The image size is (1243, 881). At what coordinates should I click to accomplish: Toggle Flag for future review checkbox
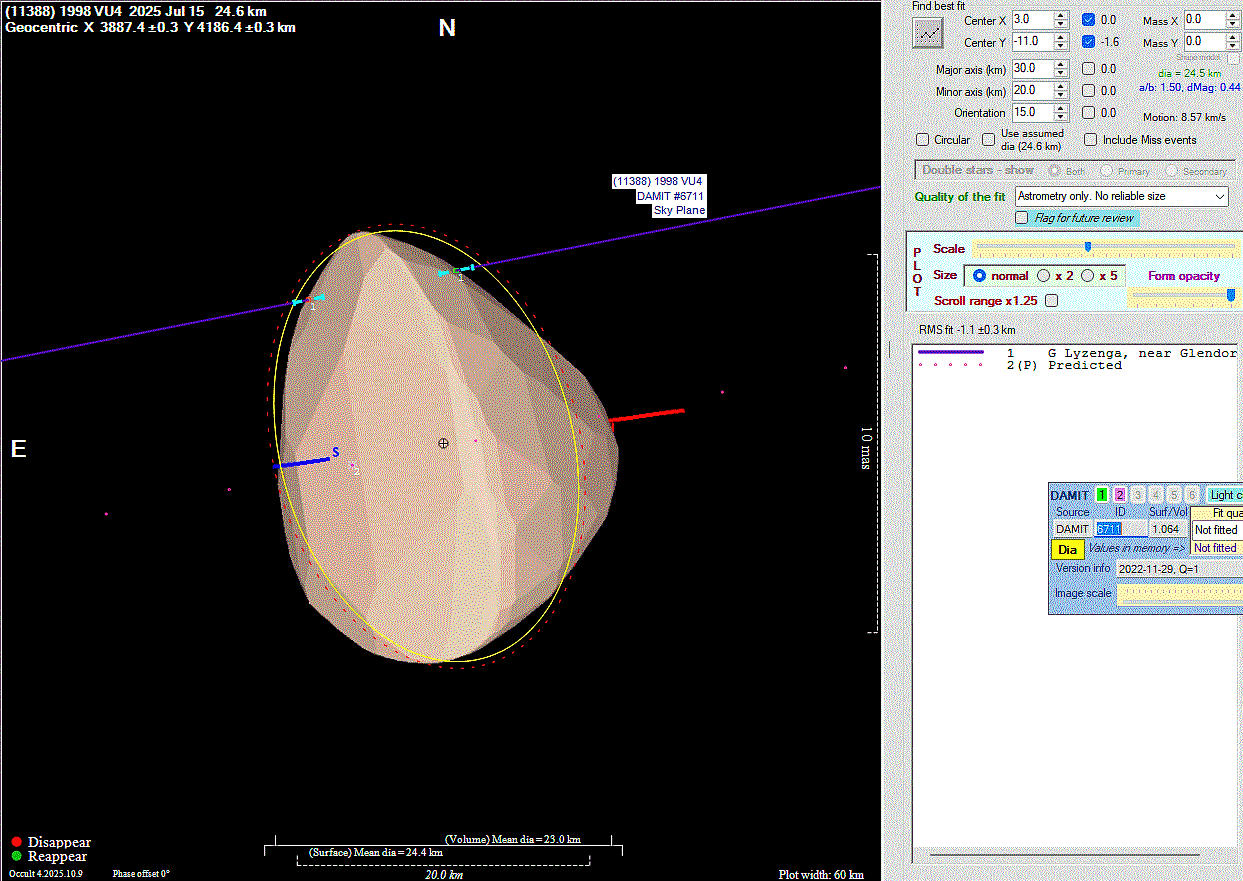(1022, 218)
